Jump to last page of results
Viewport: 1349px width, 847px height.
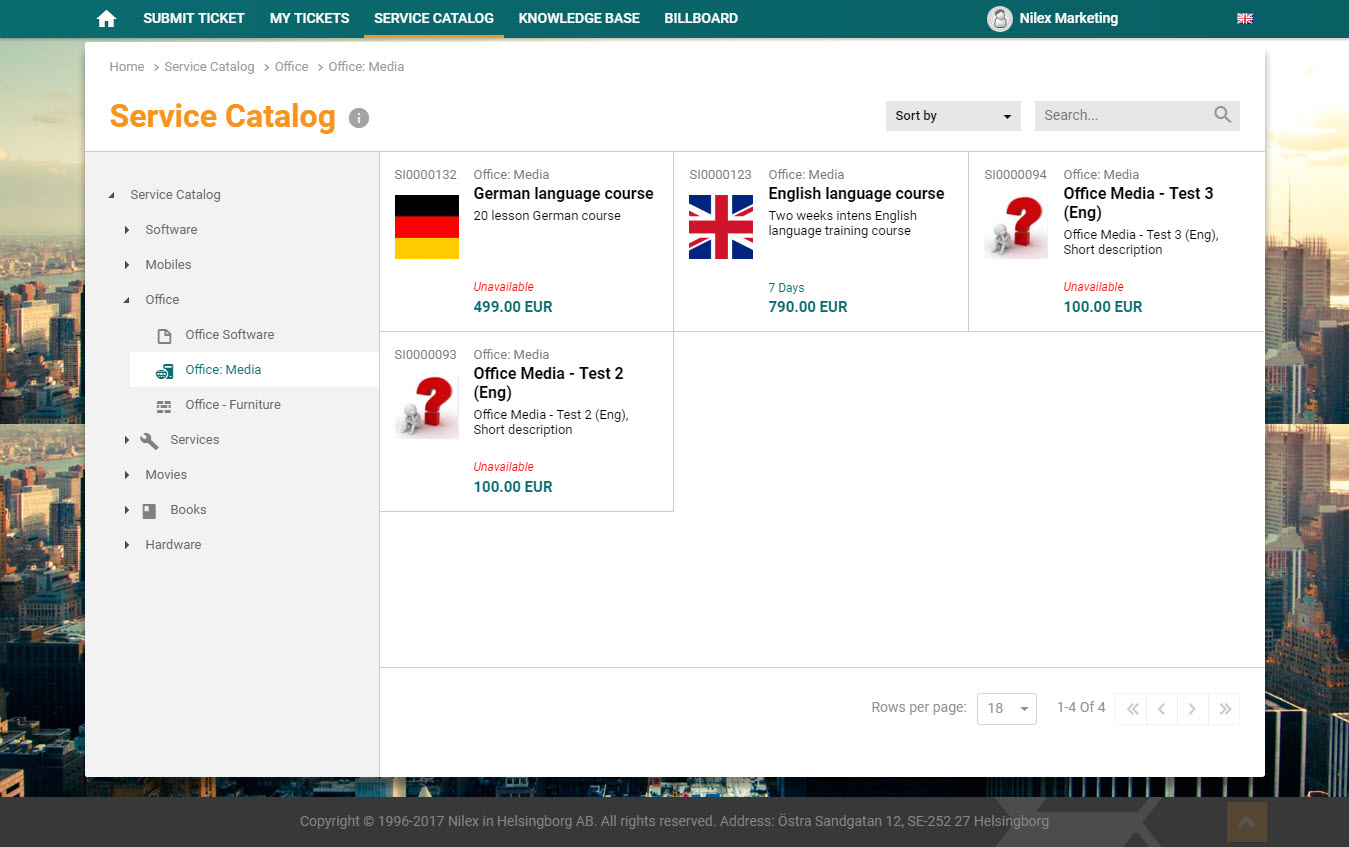(1224, 709)
